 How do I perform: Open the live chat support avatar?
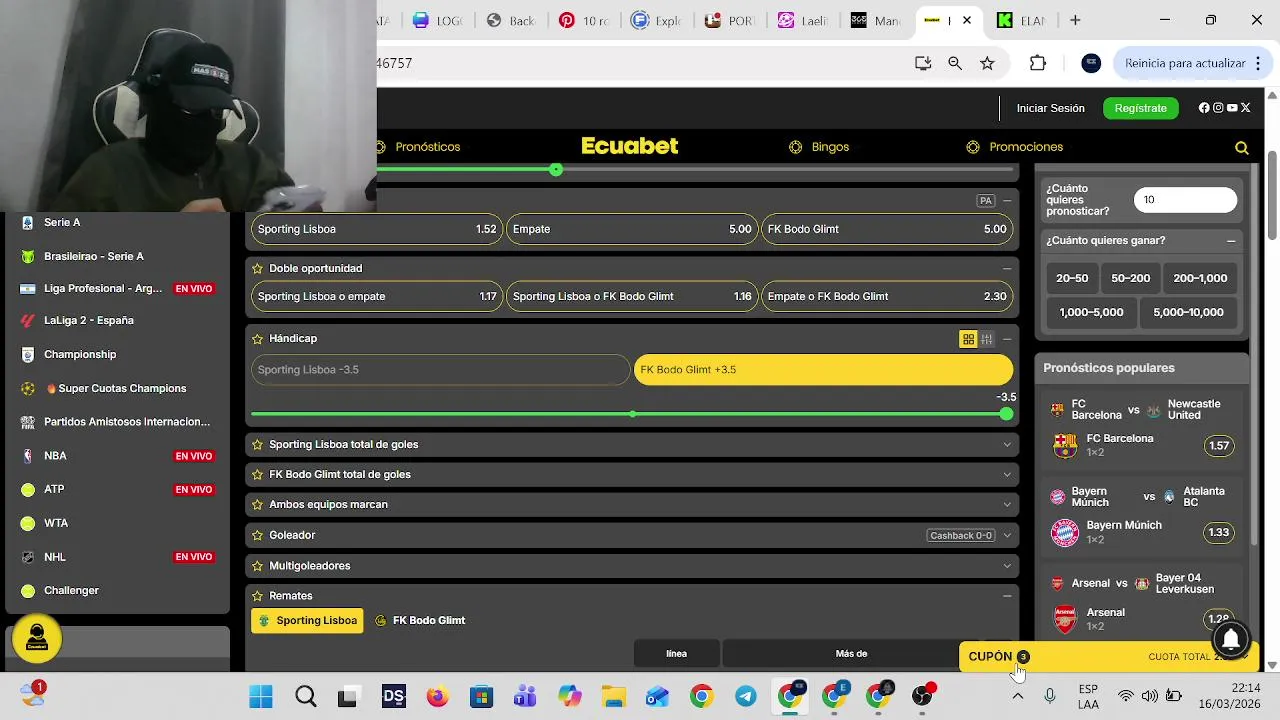[x=37, y=638]
